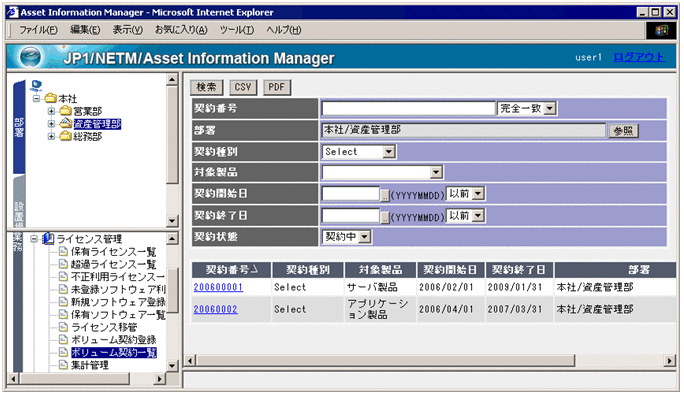Click page icon beside 保有ソフトウェア一覧
The height and width of the screenshot is (396, 684).
click(63, 314)
